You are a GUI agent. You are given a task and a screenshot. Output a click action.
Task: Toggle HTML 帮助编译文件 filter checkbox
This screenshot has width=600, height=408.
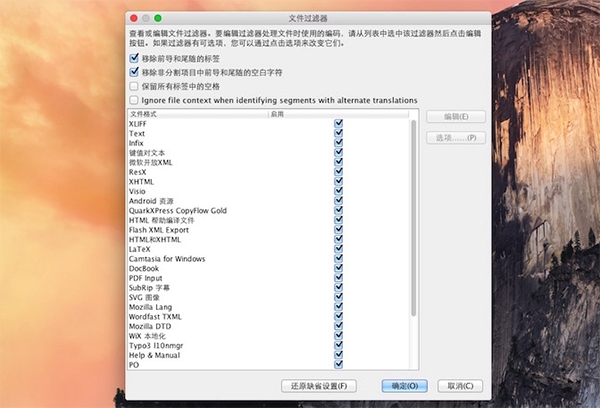click(x=339, y=220)
